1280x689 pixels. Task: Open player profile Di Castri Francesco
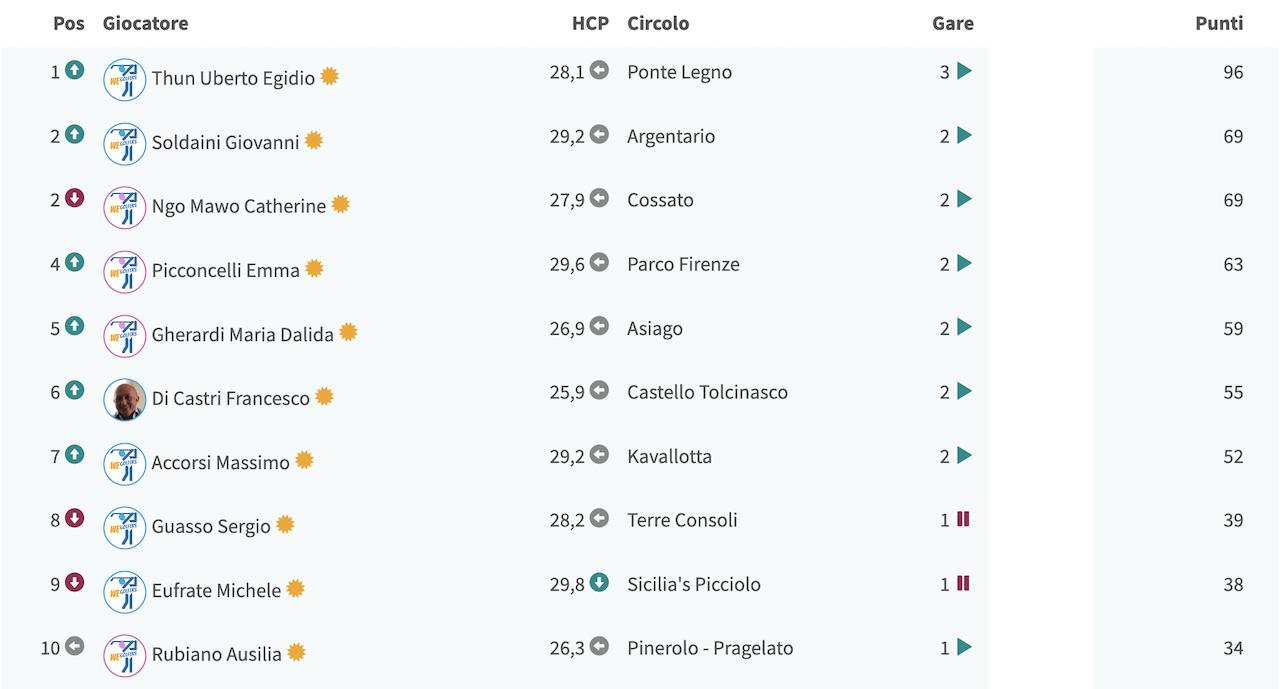(231, 398)
